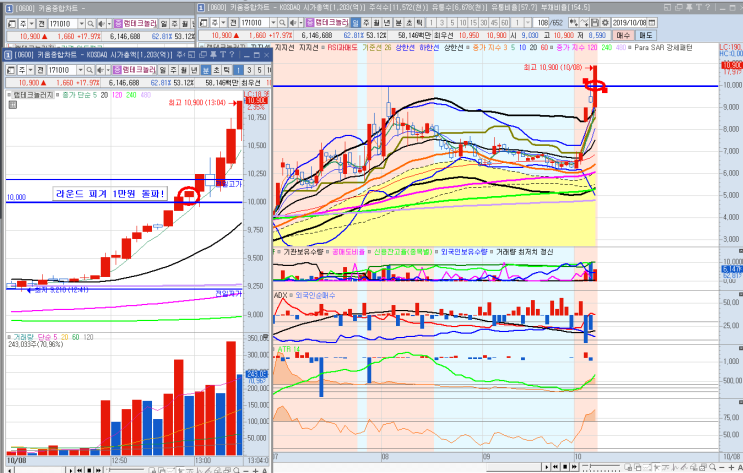Select 분 minute period in front window
Screen dimensions: 743x473
pyautogui.click(x=206, y=70)
